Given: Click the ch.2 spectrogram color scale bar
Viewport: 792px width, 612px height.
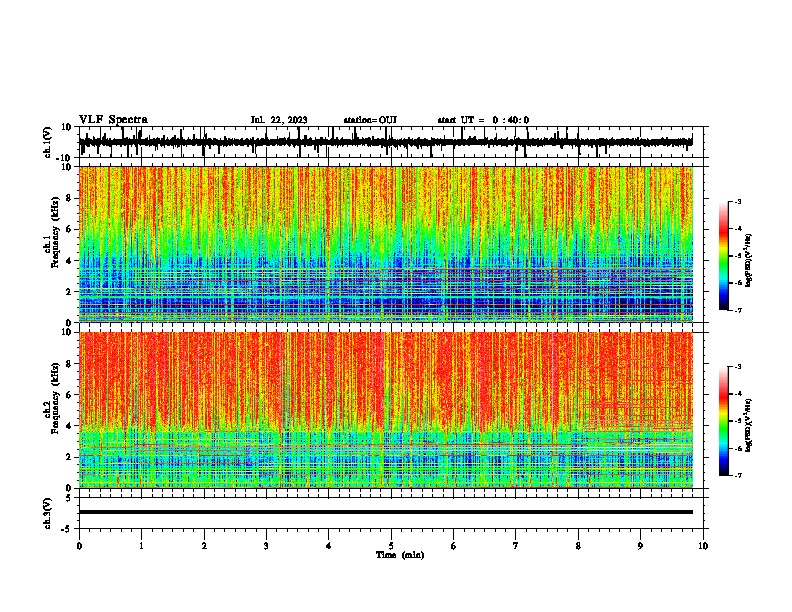Looking at the screenshot, I should (x=723, y=421).
